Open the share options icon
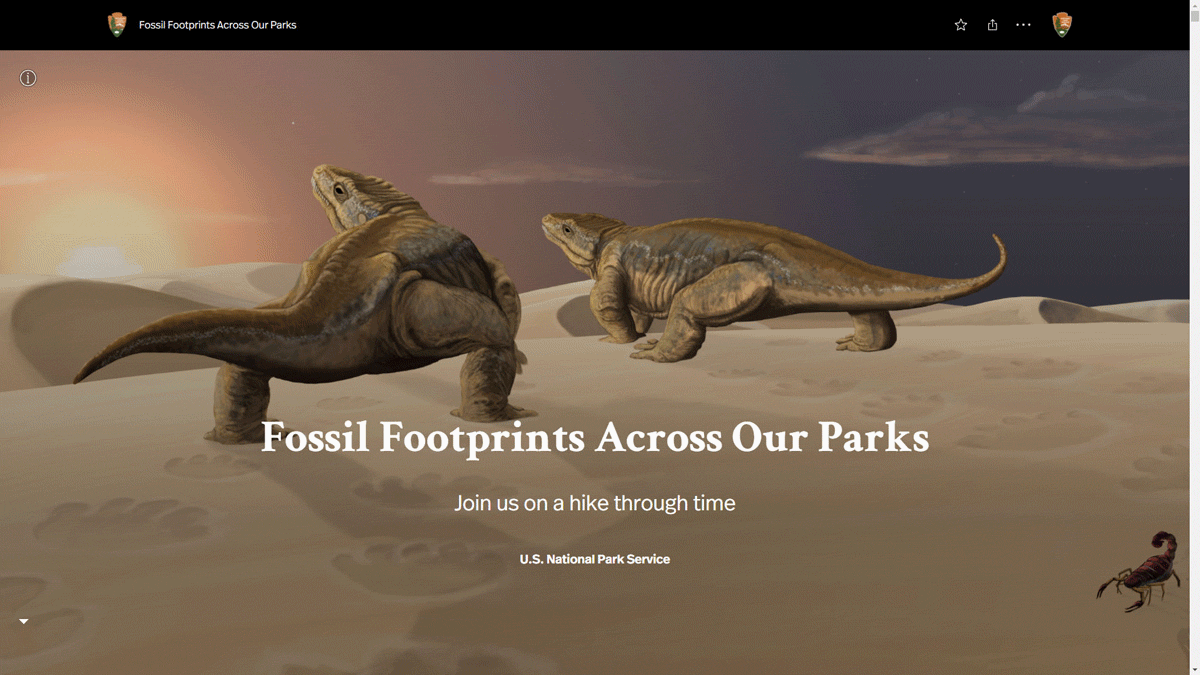The width and height of the screenshot is (1200, 675). (x=992, y=25)
